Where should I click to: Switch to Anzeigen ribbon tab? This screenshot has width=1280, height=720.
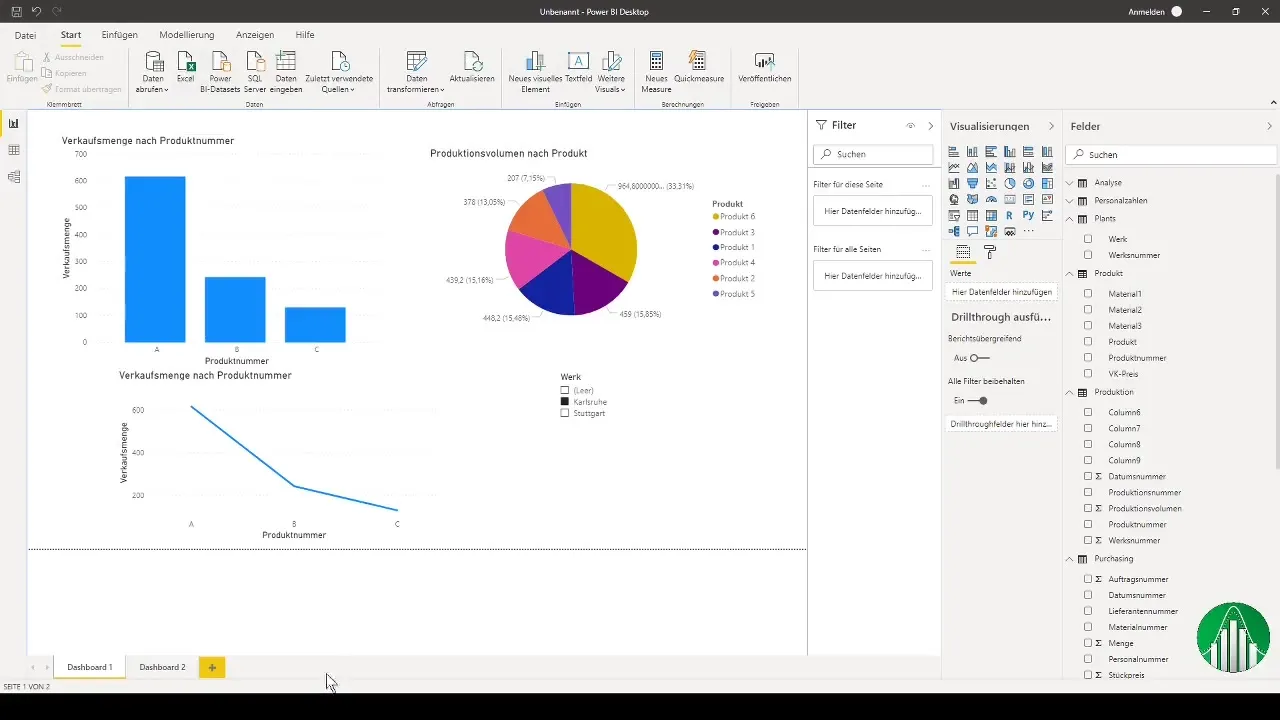coord(255,35)
